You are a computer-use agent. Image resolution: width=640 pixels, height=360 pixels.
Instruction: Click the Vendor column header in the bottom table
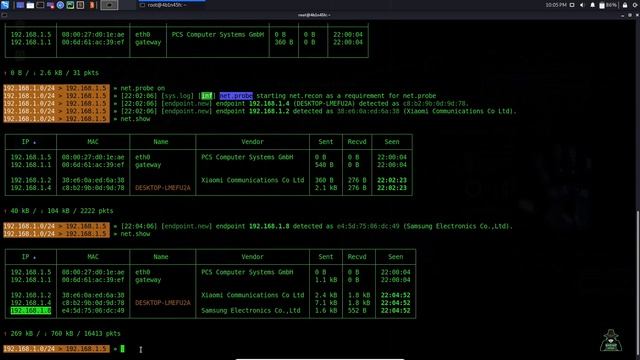[252, 257]
